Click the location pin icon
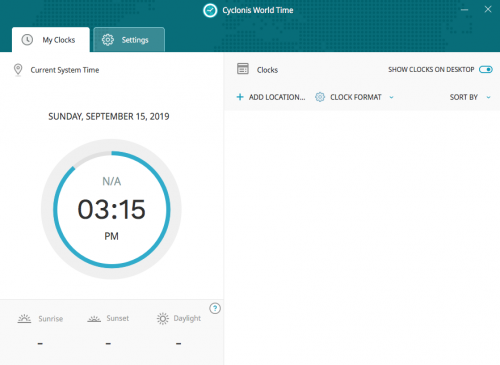 coord(18,70)
